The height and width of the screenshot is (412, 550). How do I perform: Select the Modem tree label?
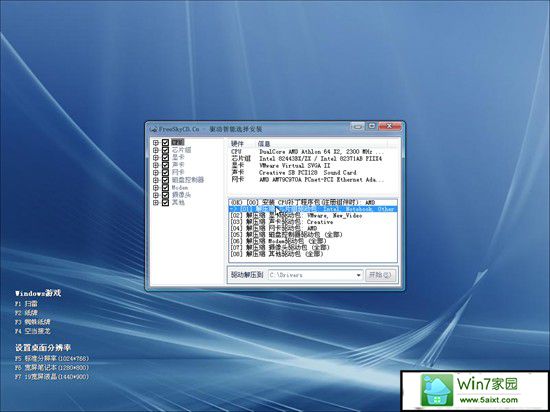pyautogui.click(x=180, y=188)
